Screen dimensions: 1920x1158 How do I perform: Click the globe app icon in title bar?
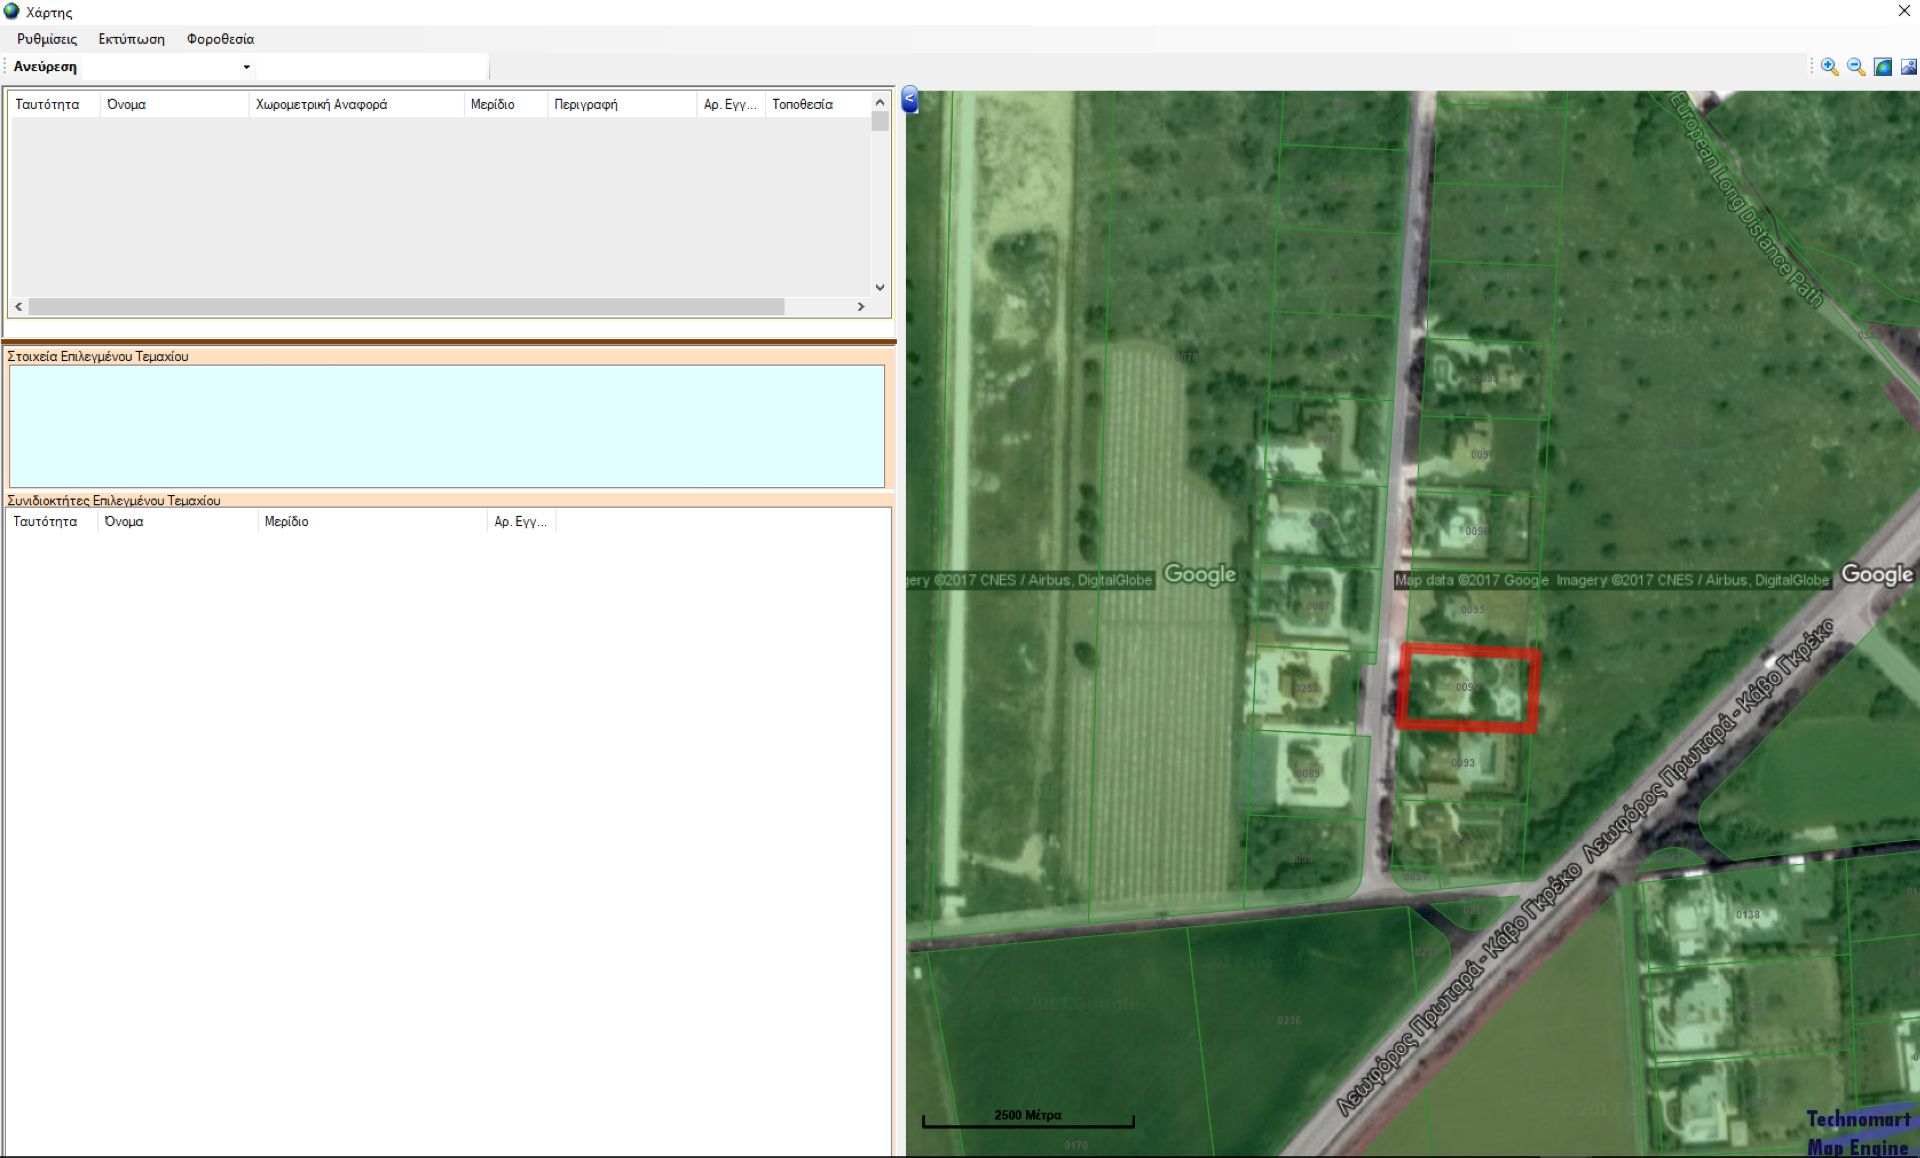tap(12, 12)
